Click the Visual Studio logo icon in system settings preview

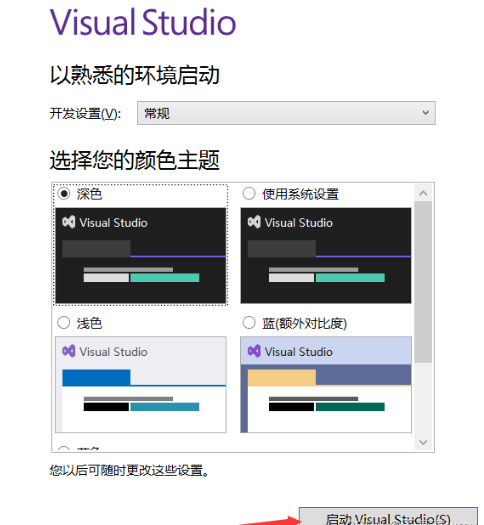click(x=254, y=222)
